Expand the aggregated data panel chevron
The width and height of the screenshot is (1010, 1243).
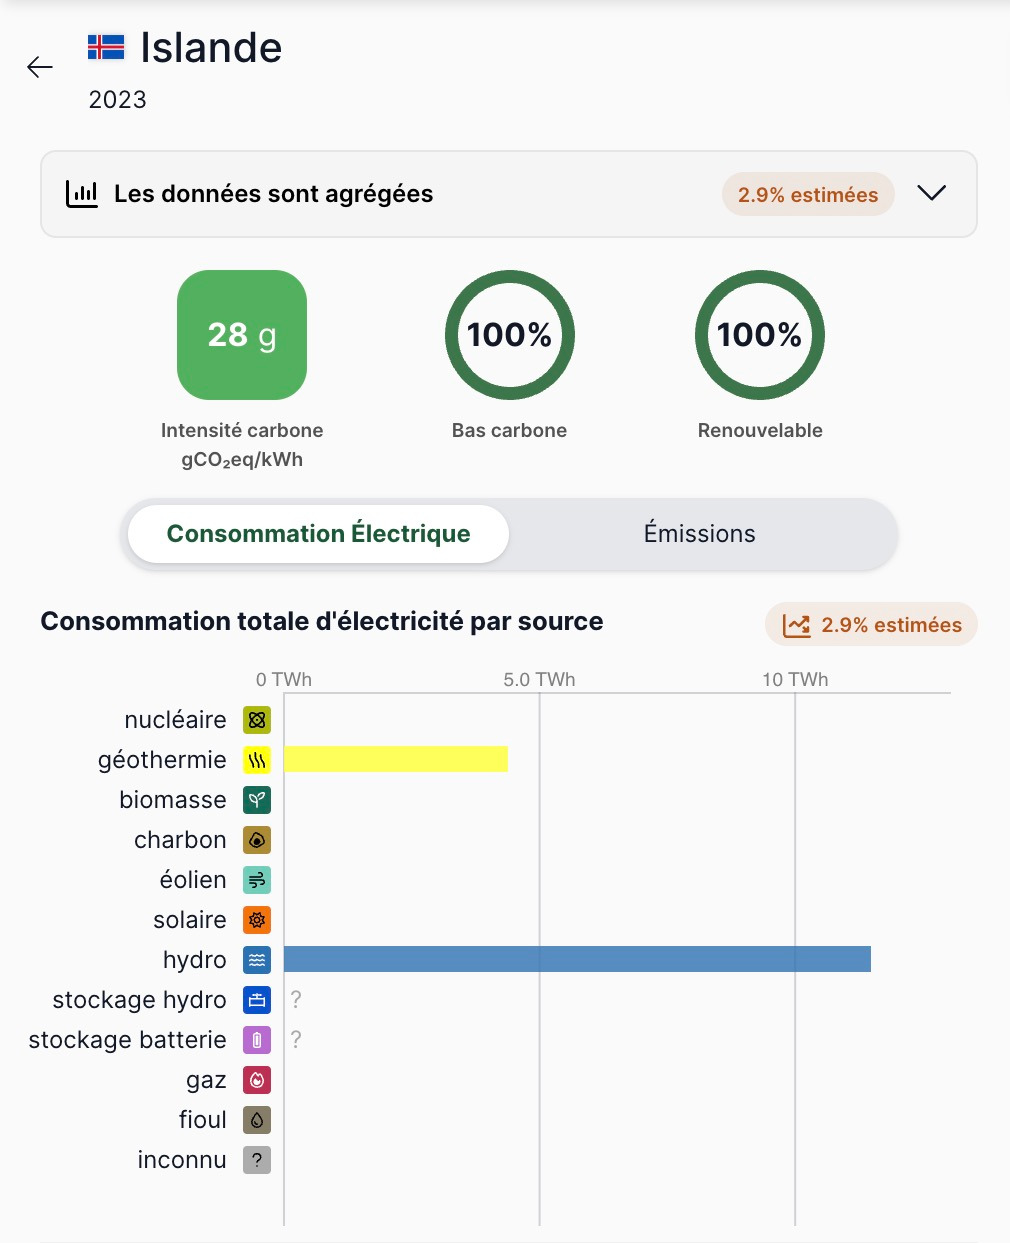931,193
